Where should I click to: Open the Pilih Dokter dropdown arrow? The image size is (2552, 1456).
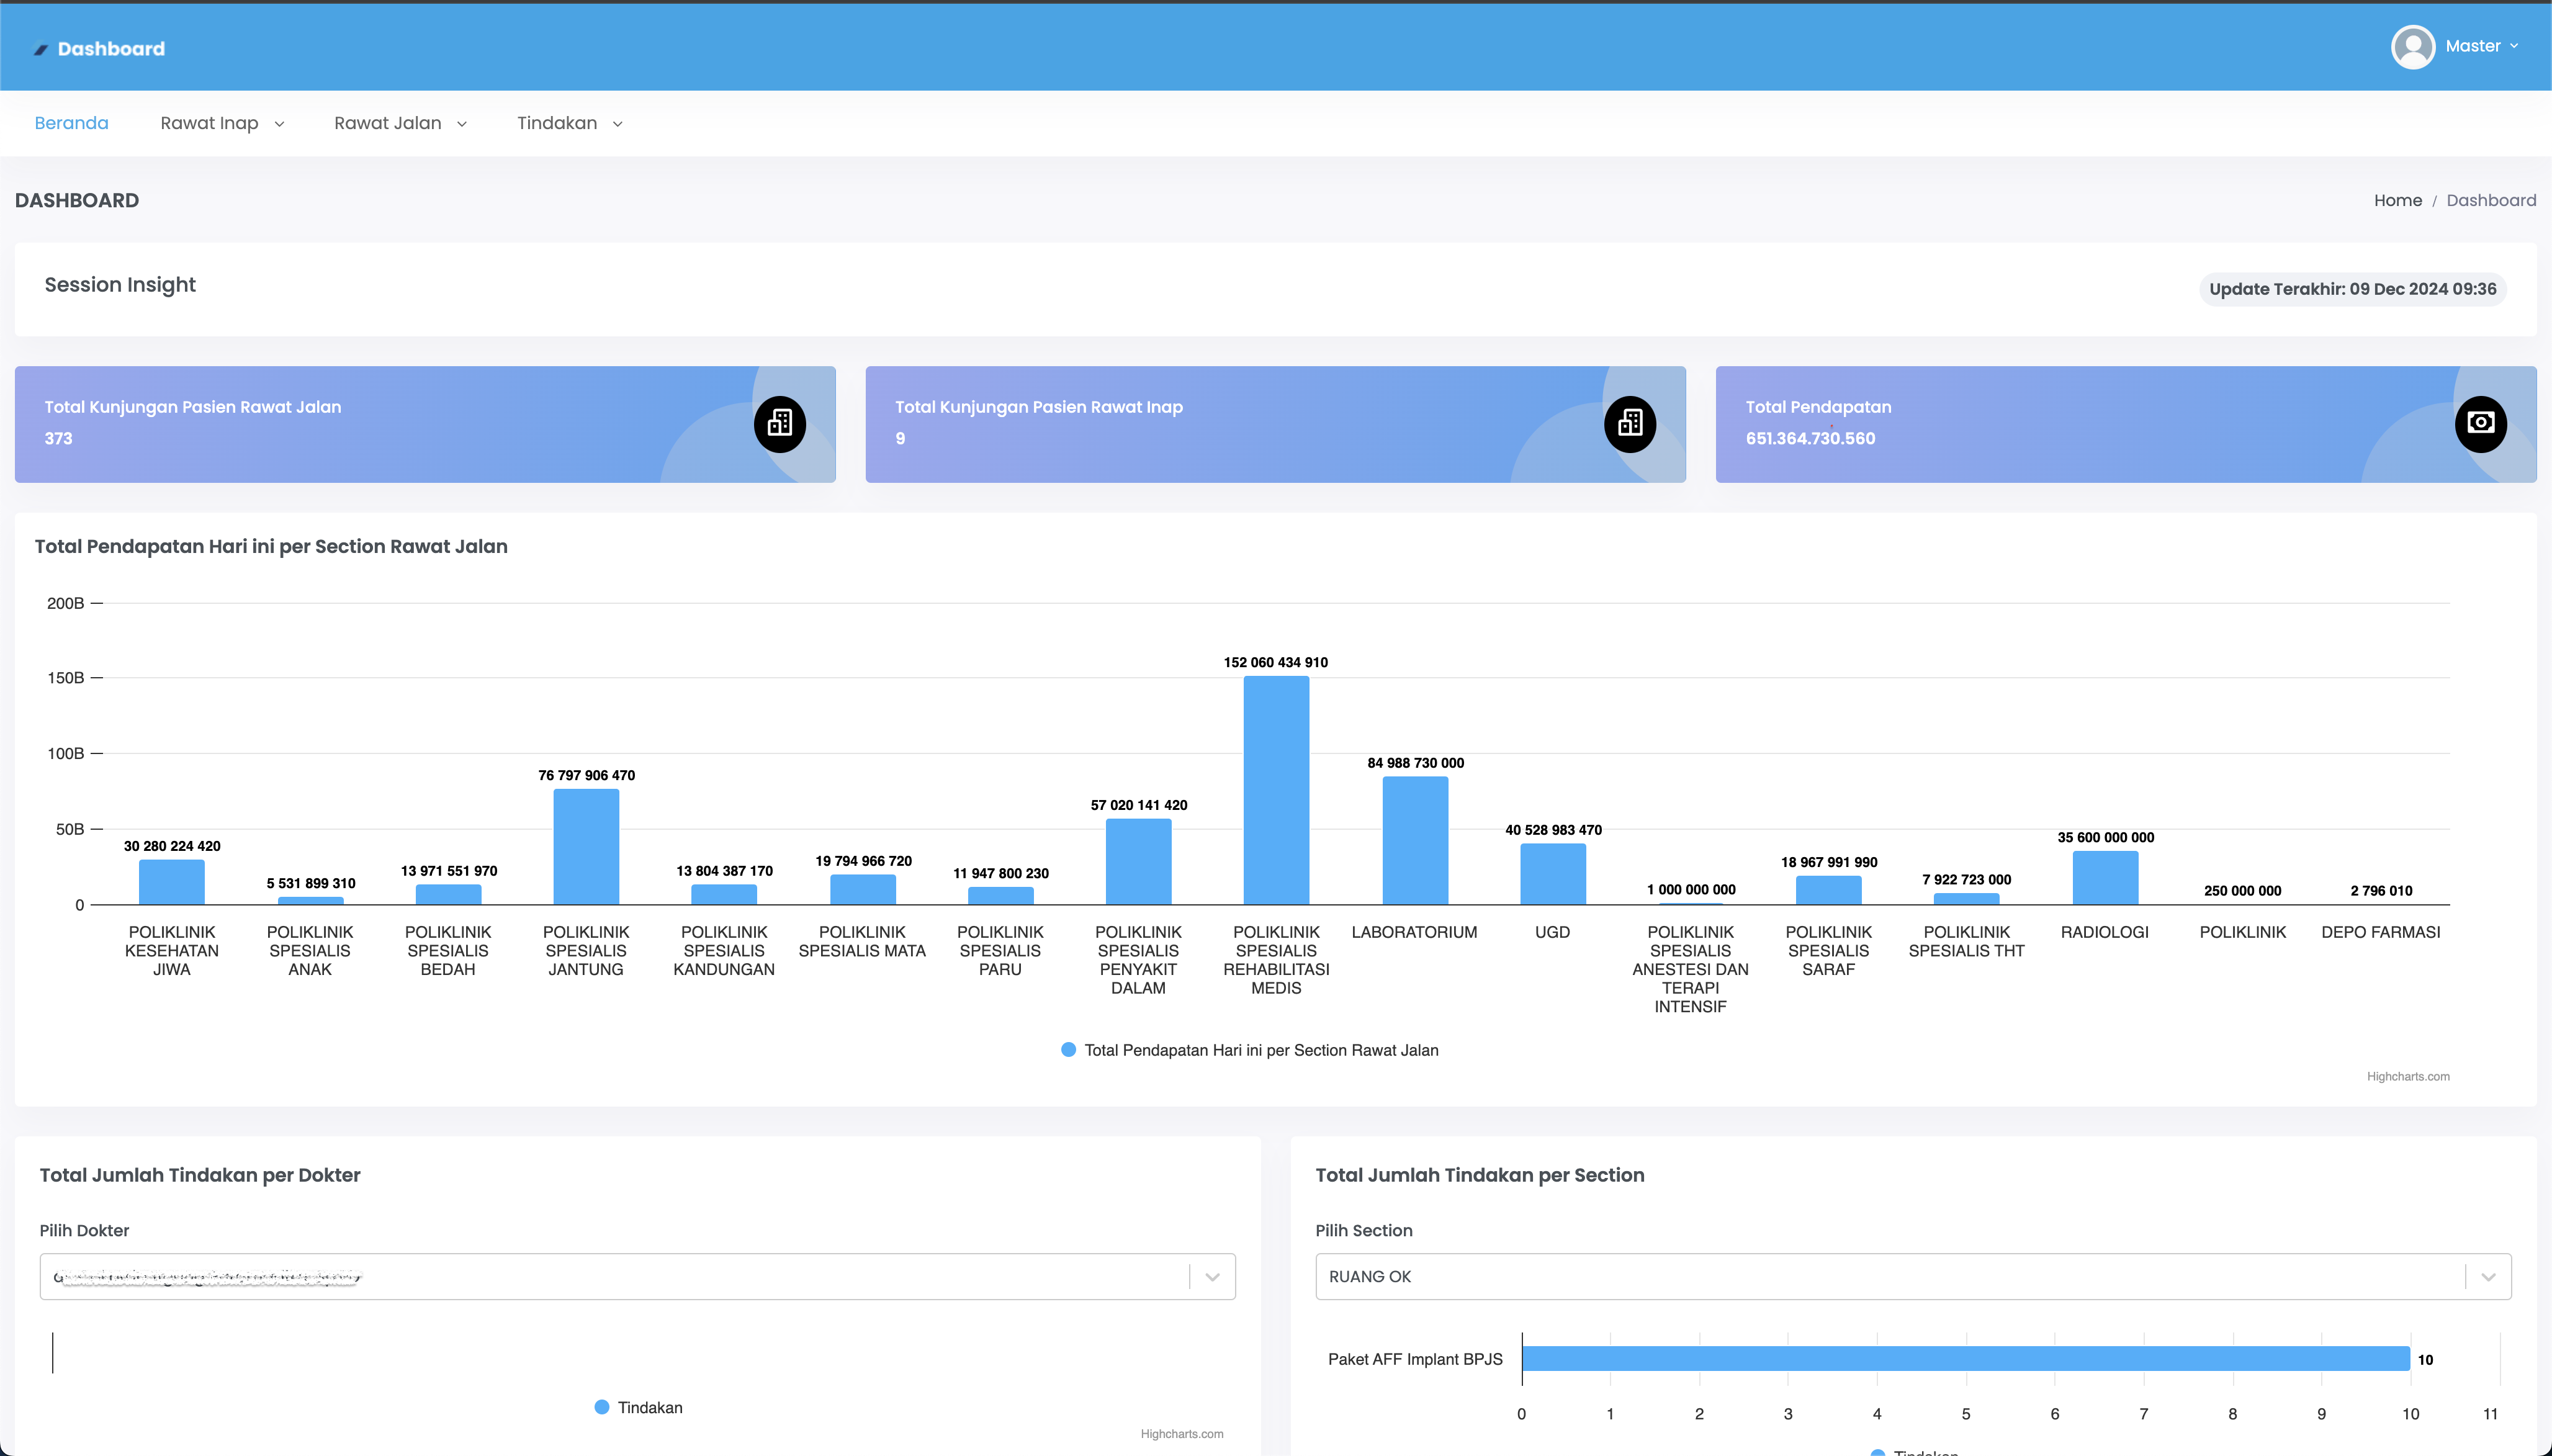1212,1277
